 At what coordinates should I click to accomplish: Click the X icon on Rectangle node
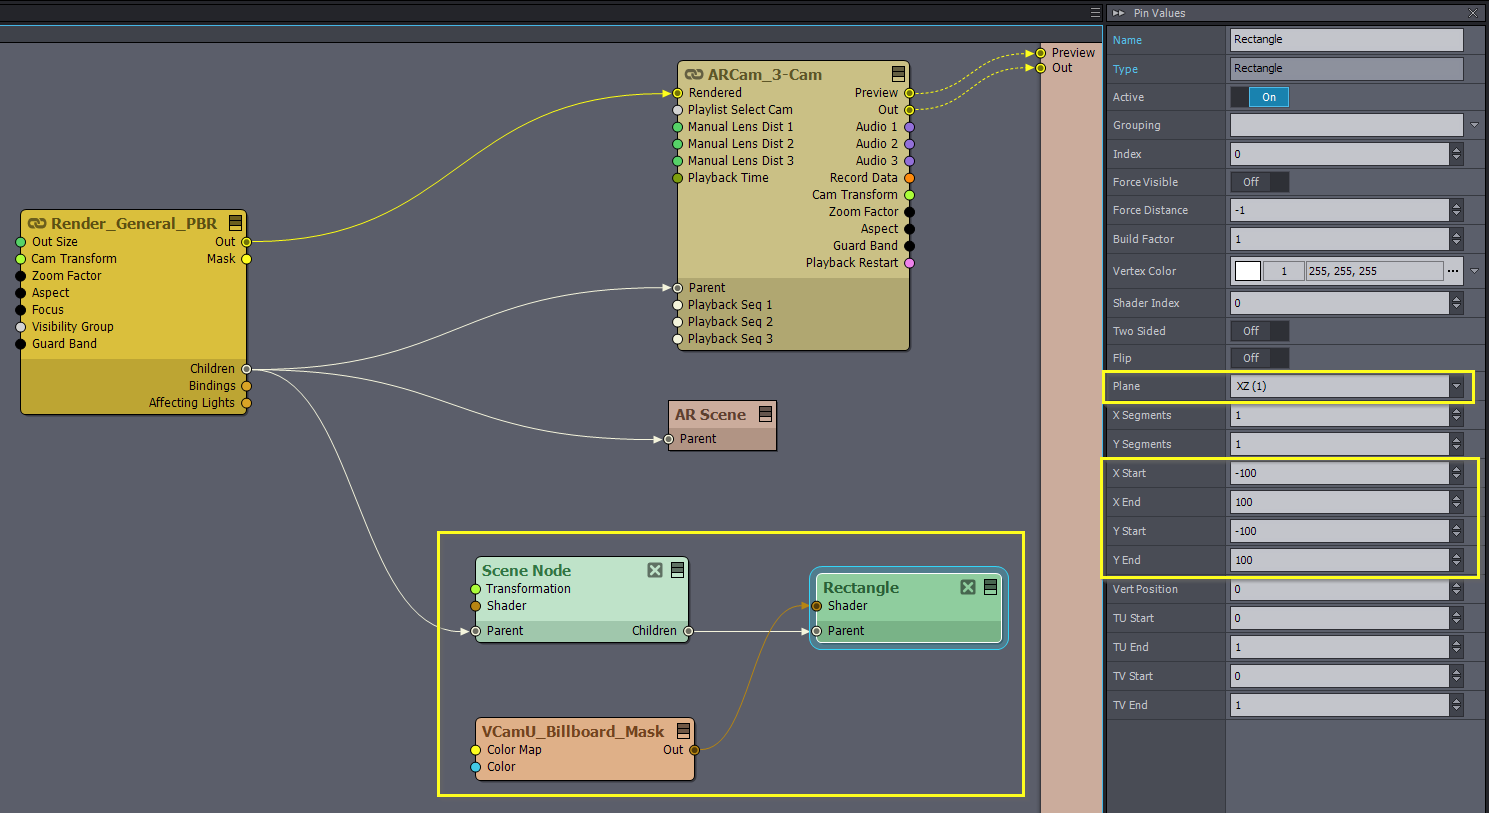tap(968, 587)
